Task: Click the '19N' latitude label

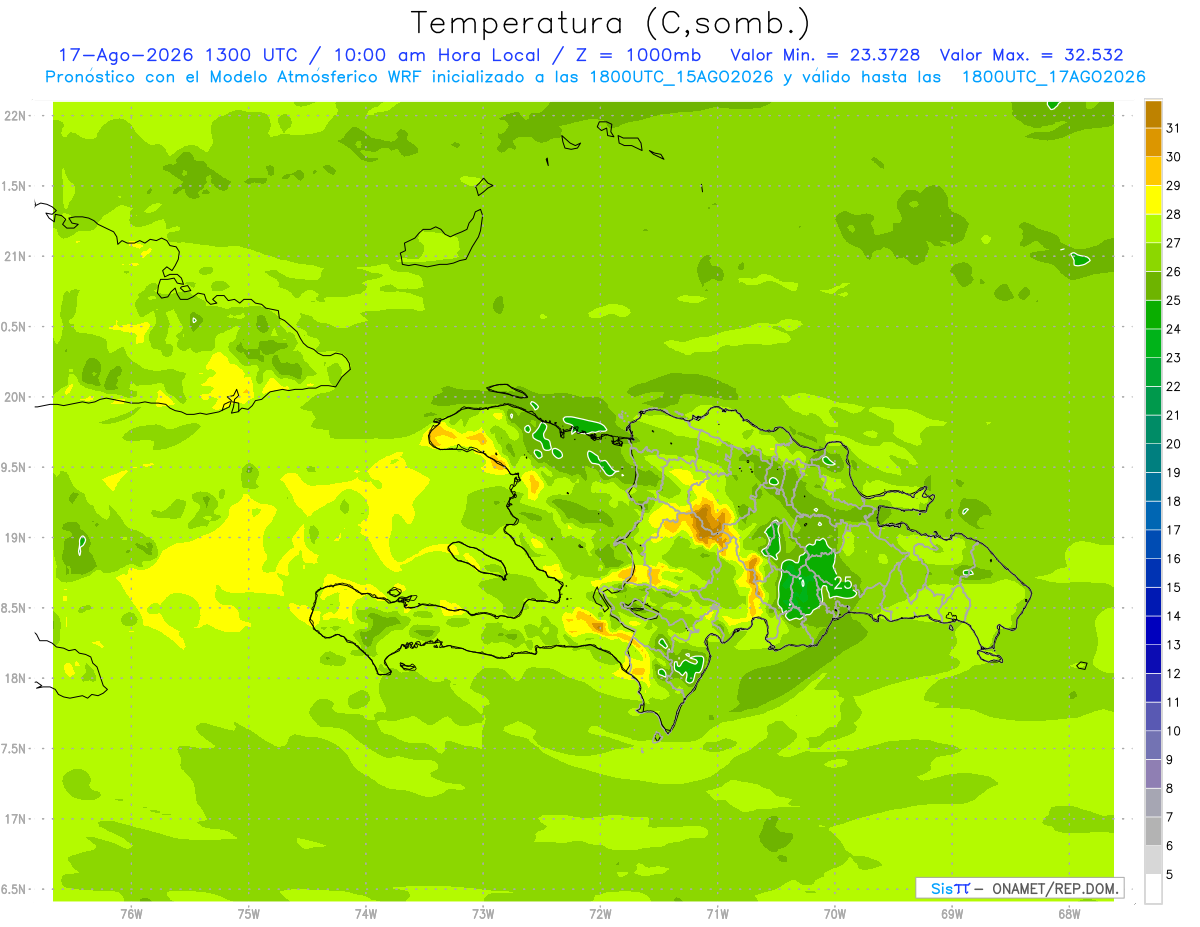Action: (x=16, y=537)
